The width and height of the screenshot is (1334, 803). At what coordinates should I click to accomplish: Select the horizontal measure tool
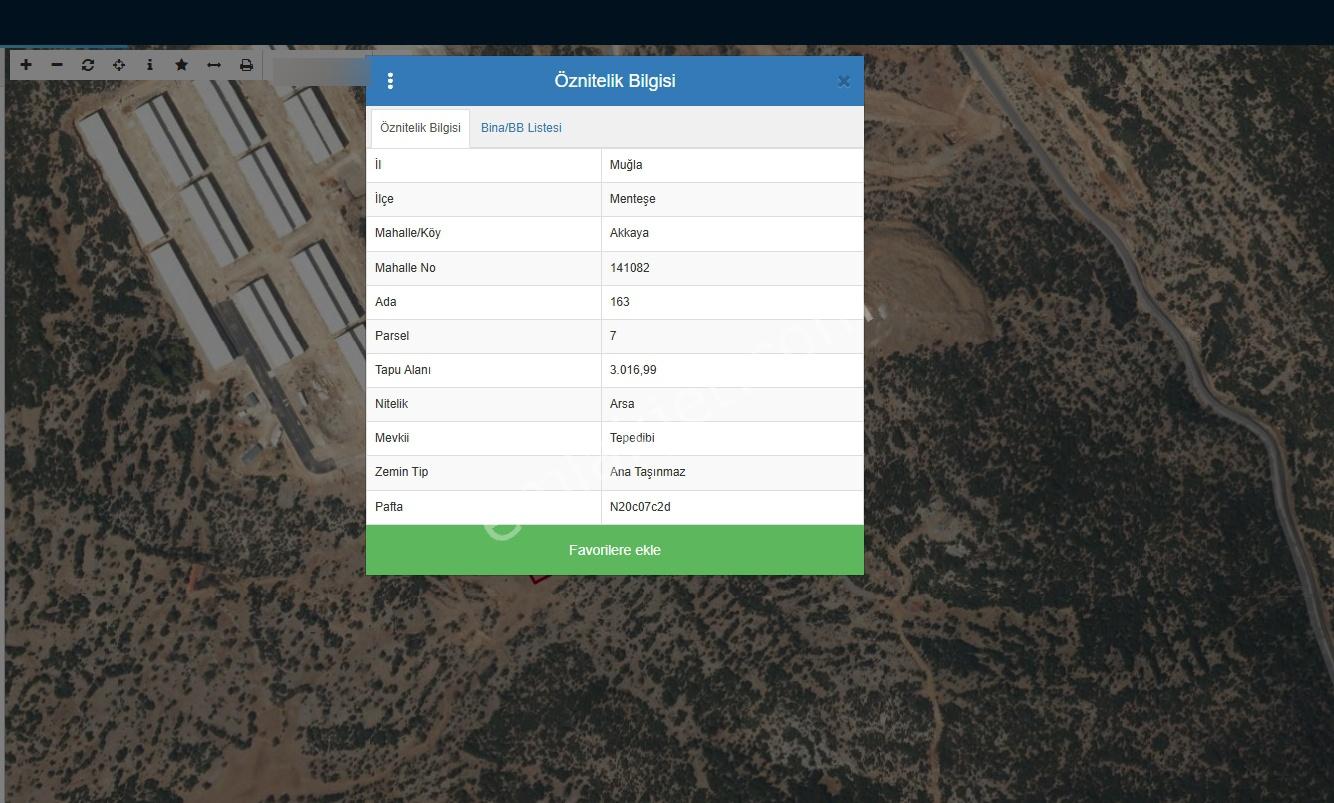click(214, 65)
